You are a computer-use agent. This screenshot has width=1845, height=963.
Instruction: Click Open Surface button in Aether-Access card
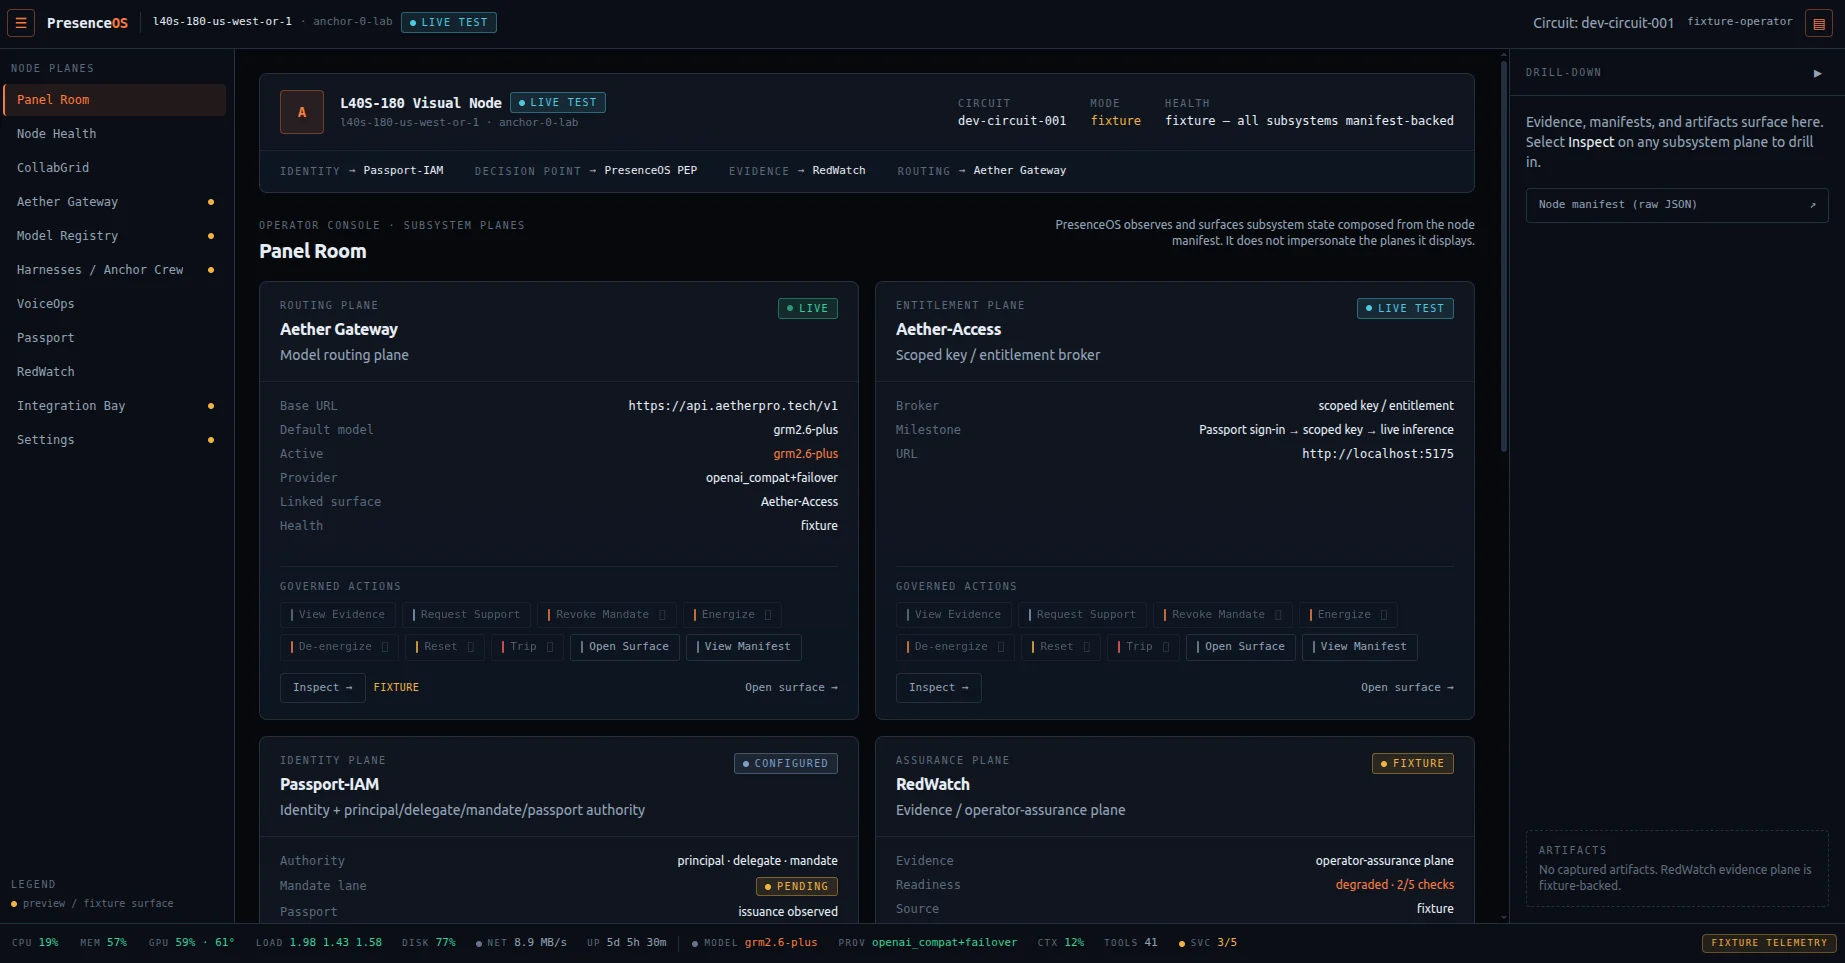tap(1241, 647)
